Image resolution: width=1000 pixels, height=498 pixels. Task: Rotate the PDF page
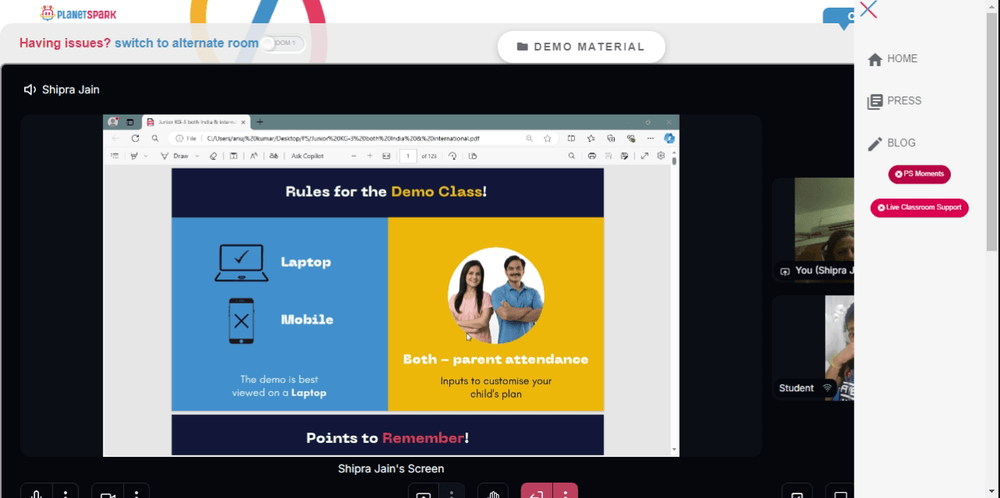[452, 156]
